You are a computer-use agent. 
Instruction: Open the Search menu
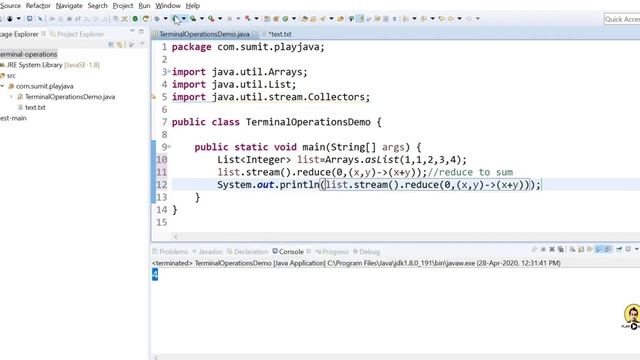[98, 6]
